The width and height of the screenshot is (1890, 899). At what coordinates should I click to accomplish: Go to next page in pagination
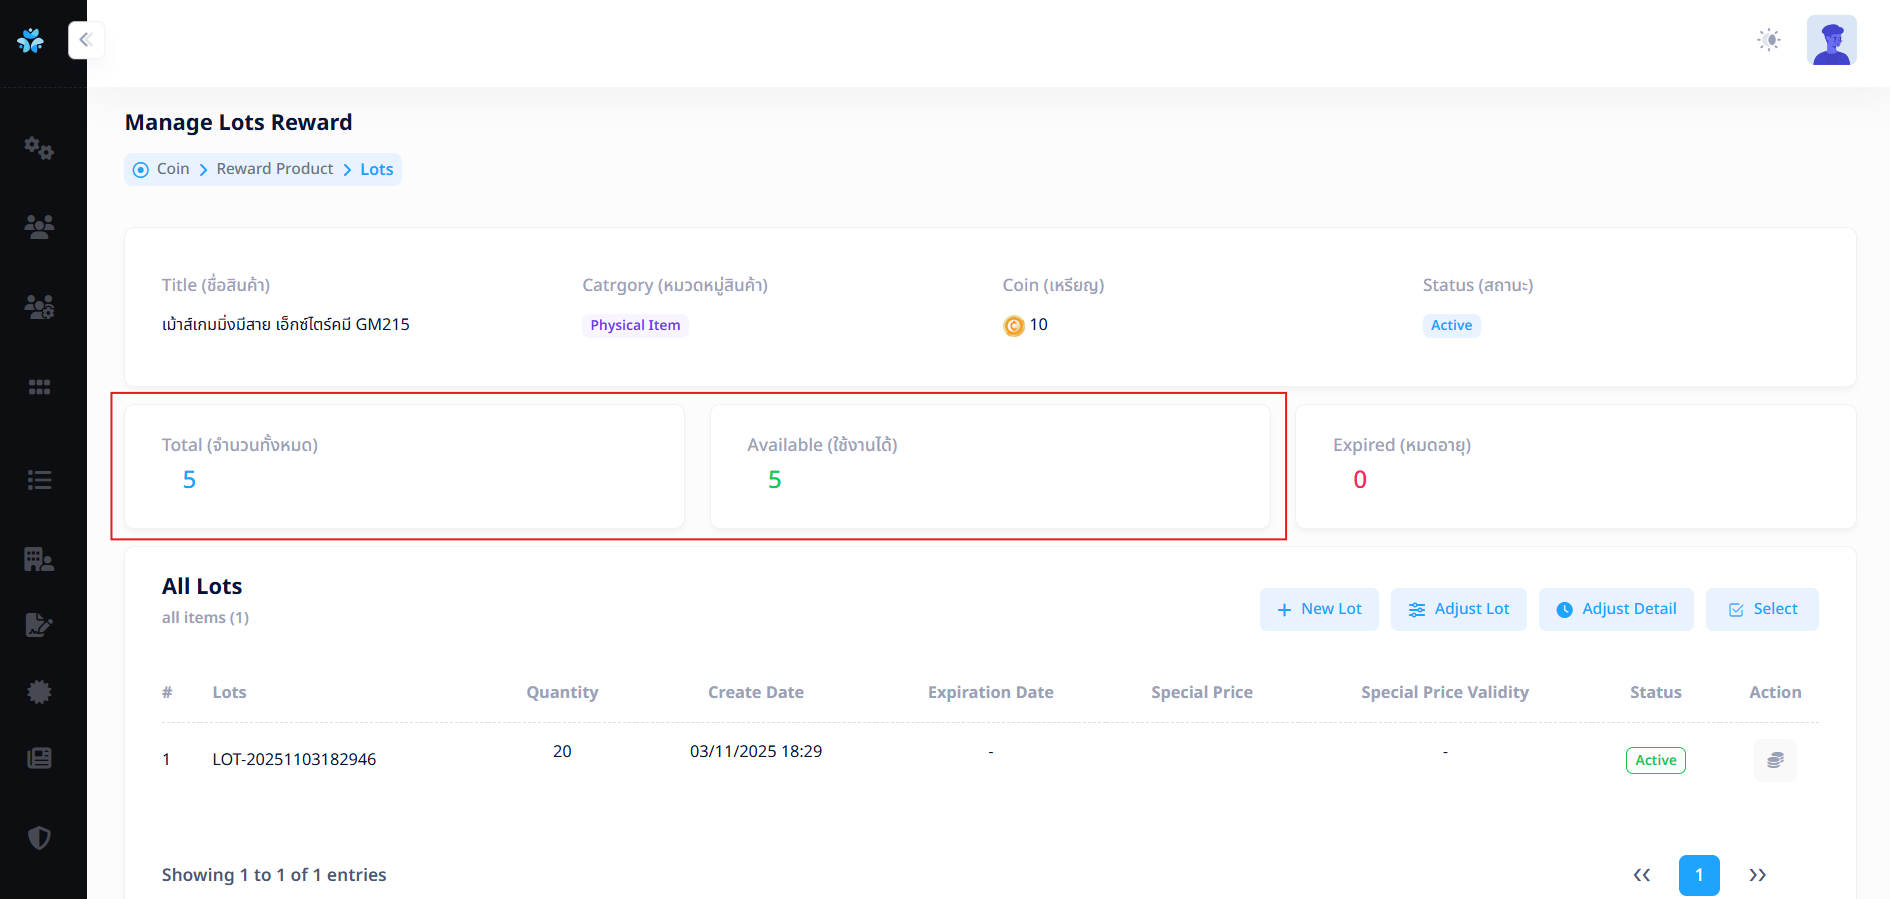(x=1757, y=875)
